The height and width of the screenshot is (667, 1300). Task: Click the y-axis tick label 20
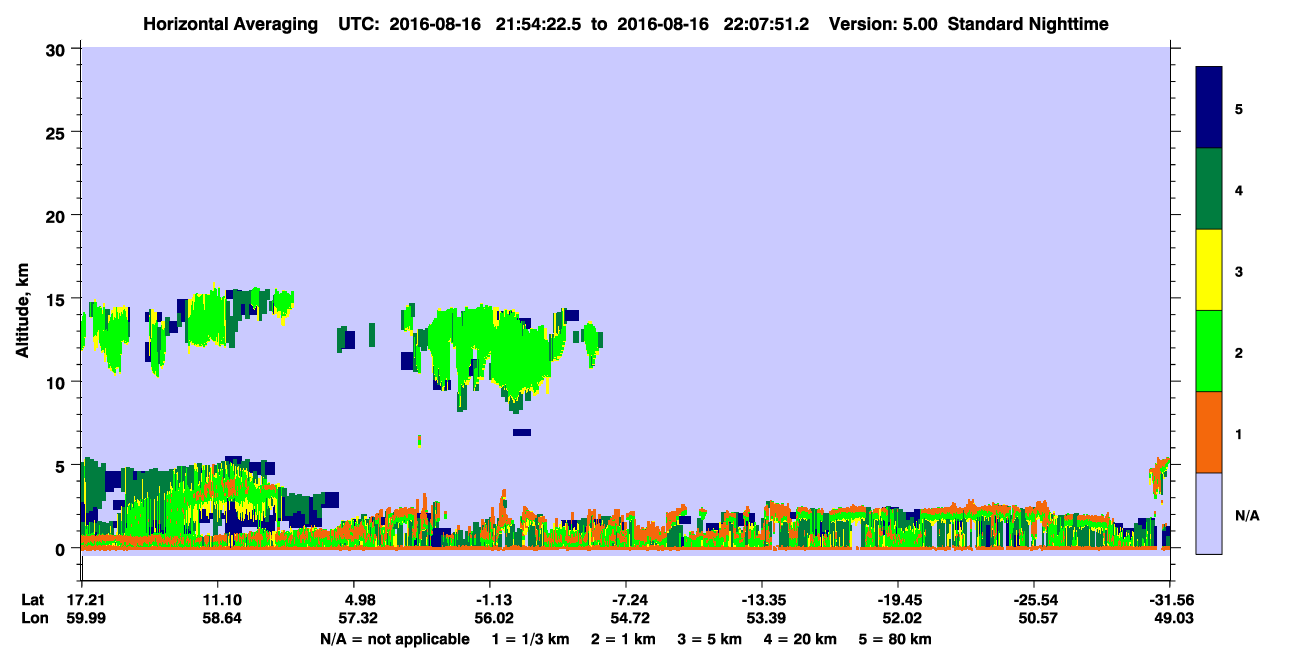point(58,215)
